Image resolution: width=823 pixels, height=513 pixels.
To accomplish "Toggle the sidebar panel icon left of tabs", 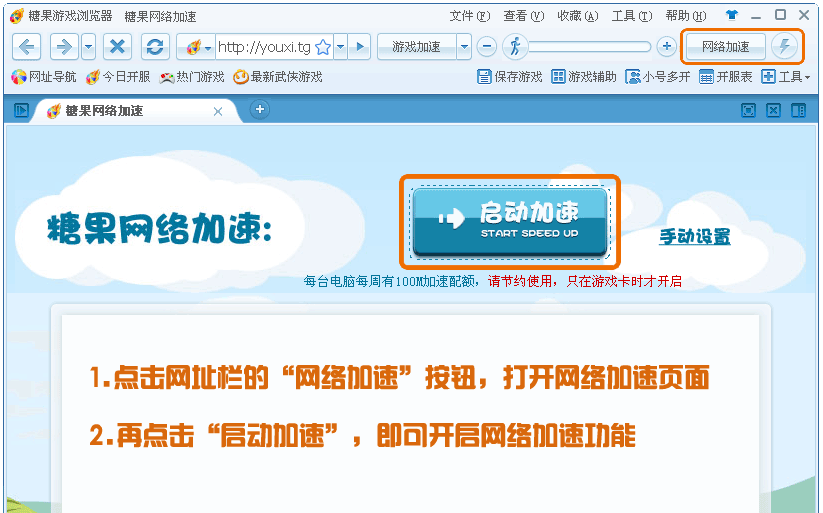I will 21,110.
